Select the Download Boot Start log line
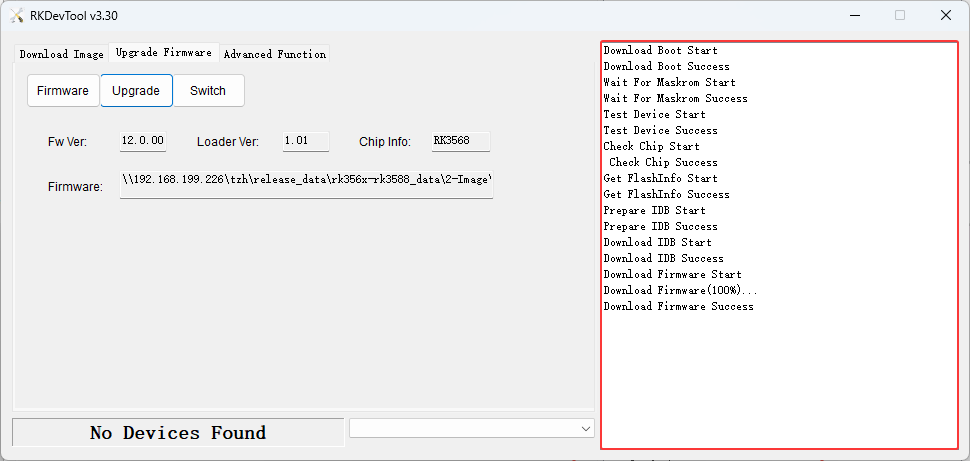Image resolution: width=970 pixels, height=461 pixels. (x=660, y=50)
